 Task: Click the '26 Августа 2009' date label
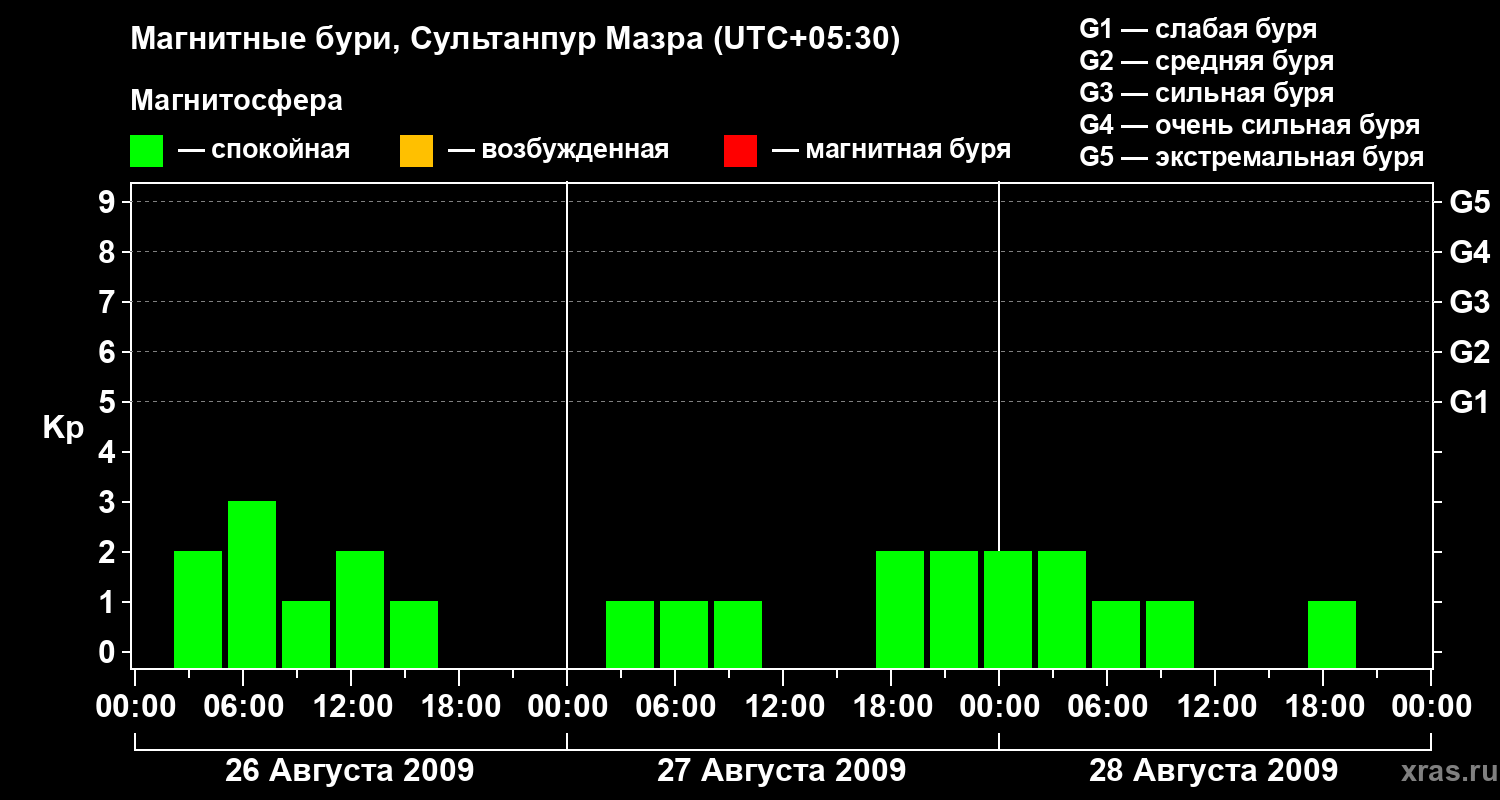349,771
